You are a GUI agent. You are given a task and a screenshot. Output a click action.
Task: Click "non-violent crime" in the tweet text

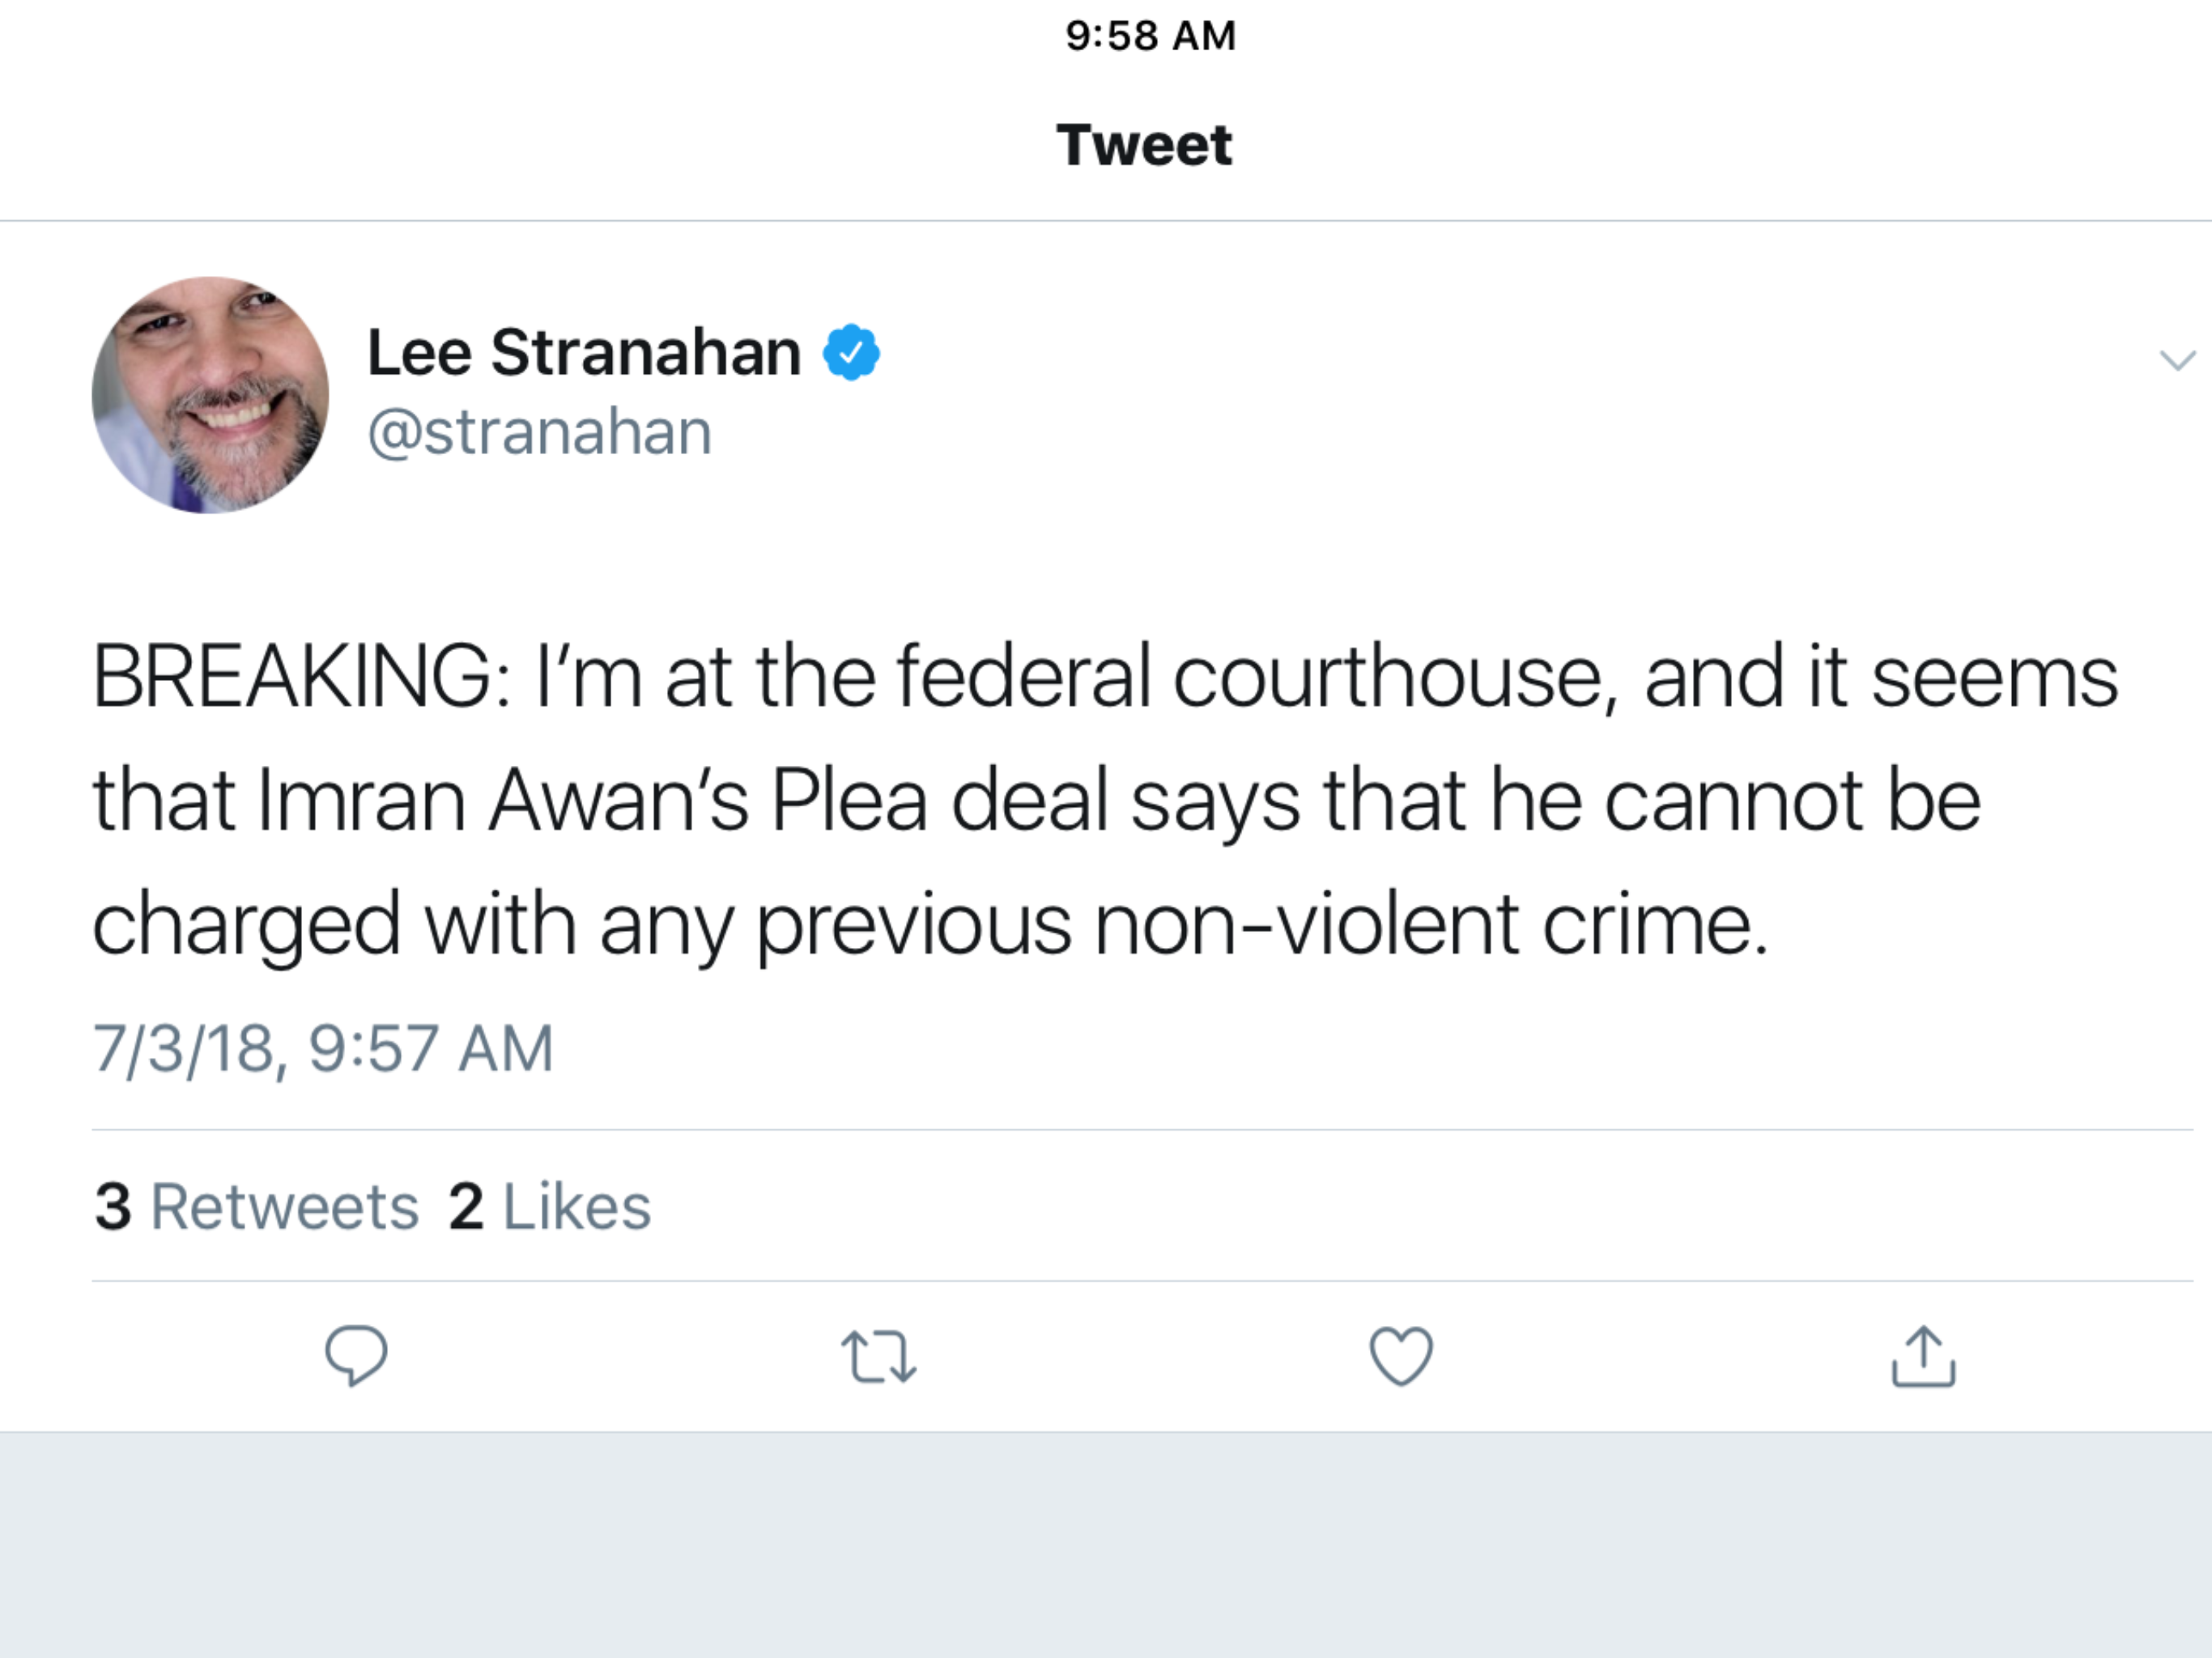[x=1430, y=924]
